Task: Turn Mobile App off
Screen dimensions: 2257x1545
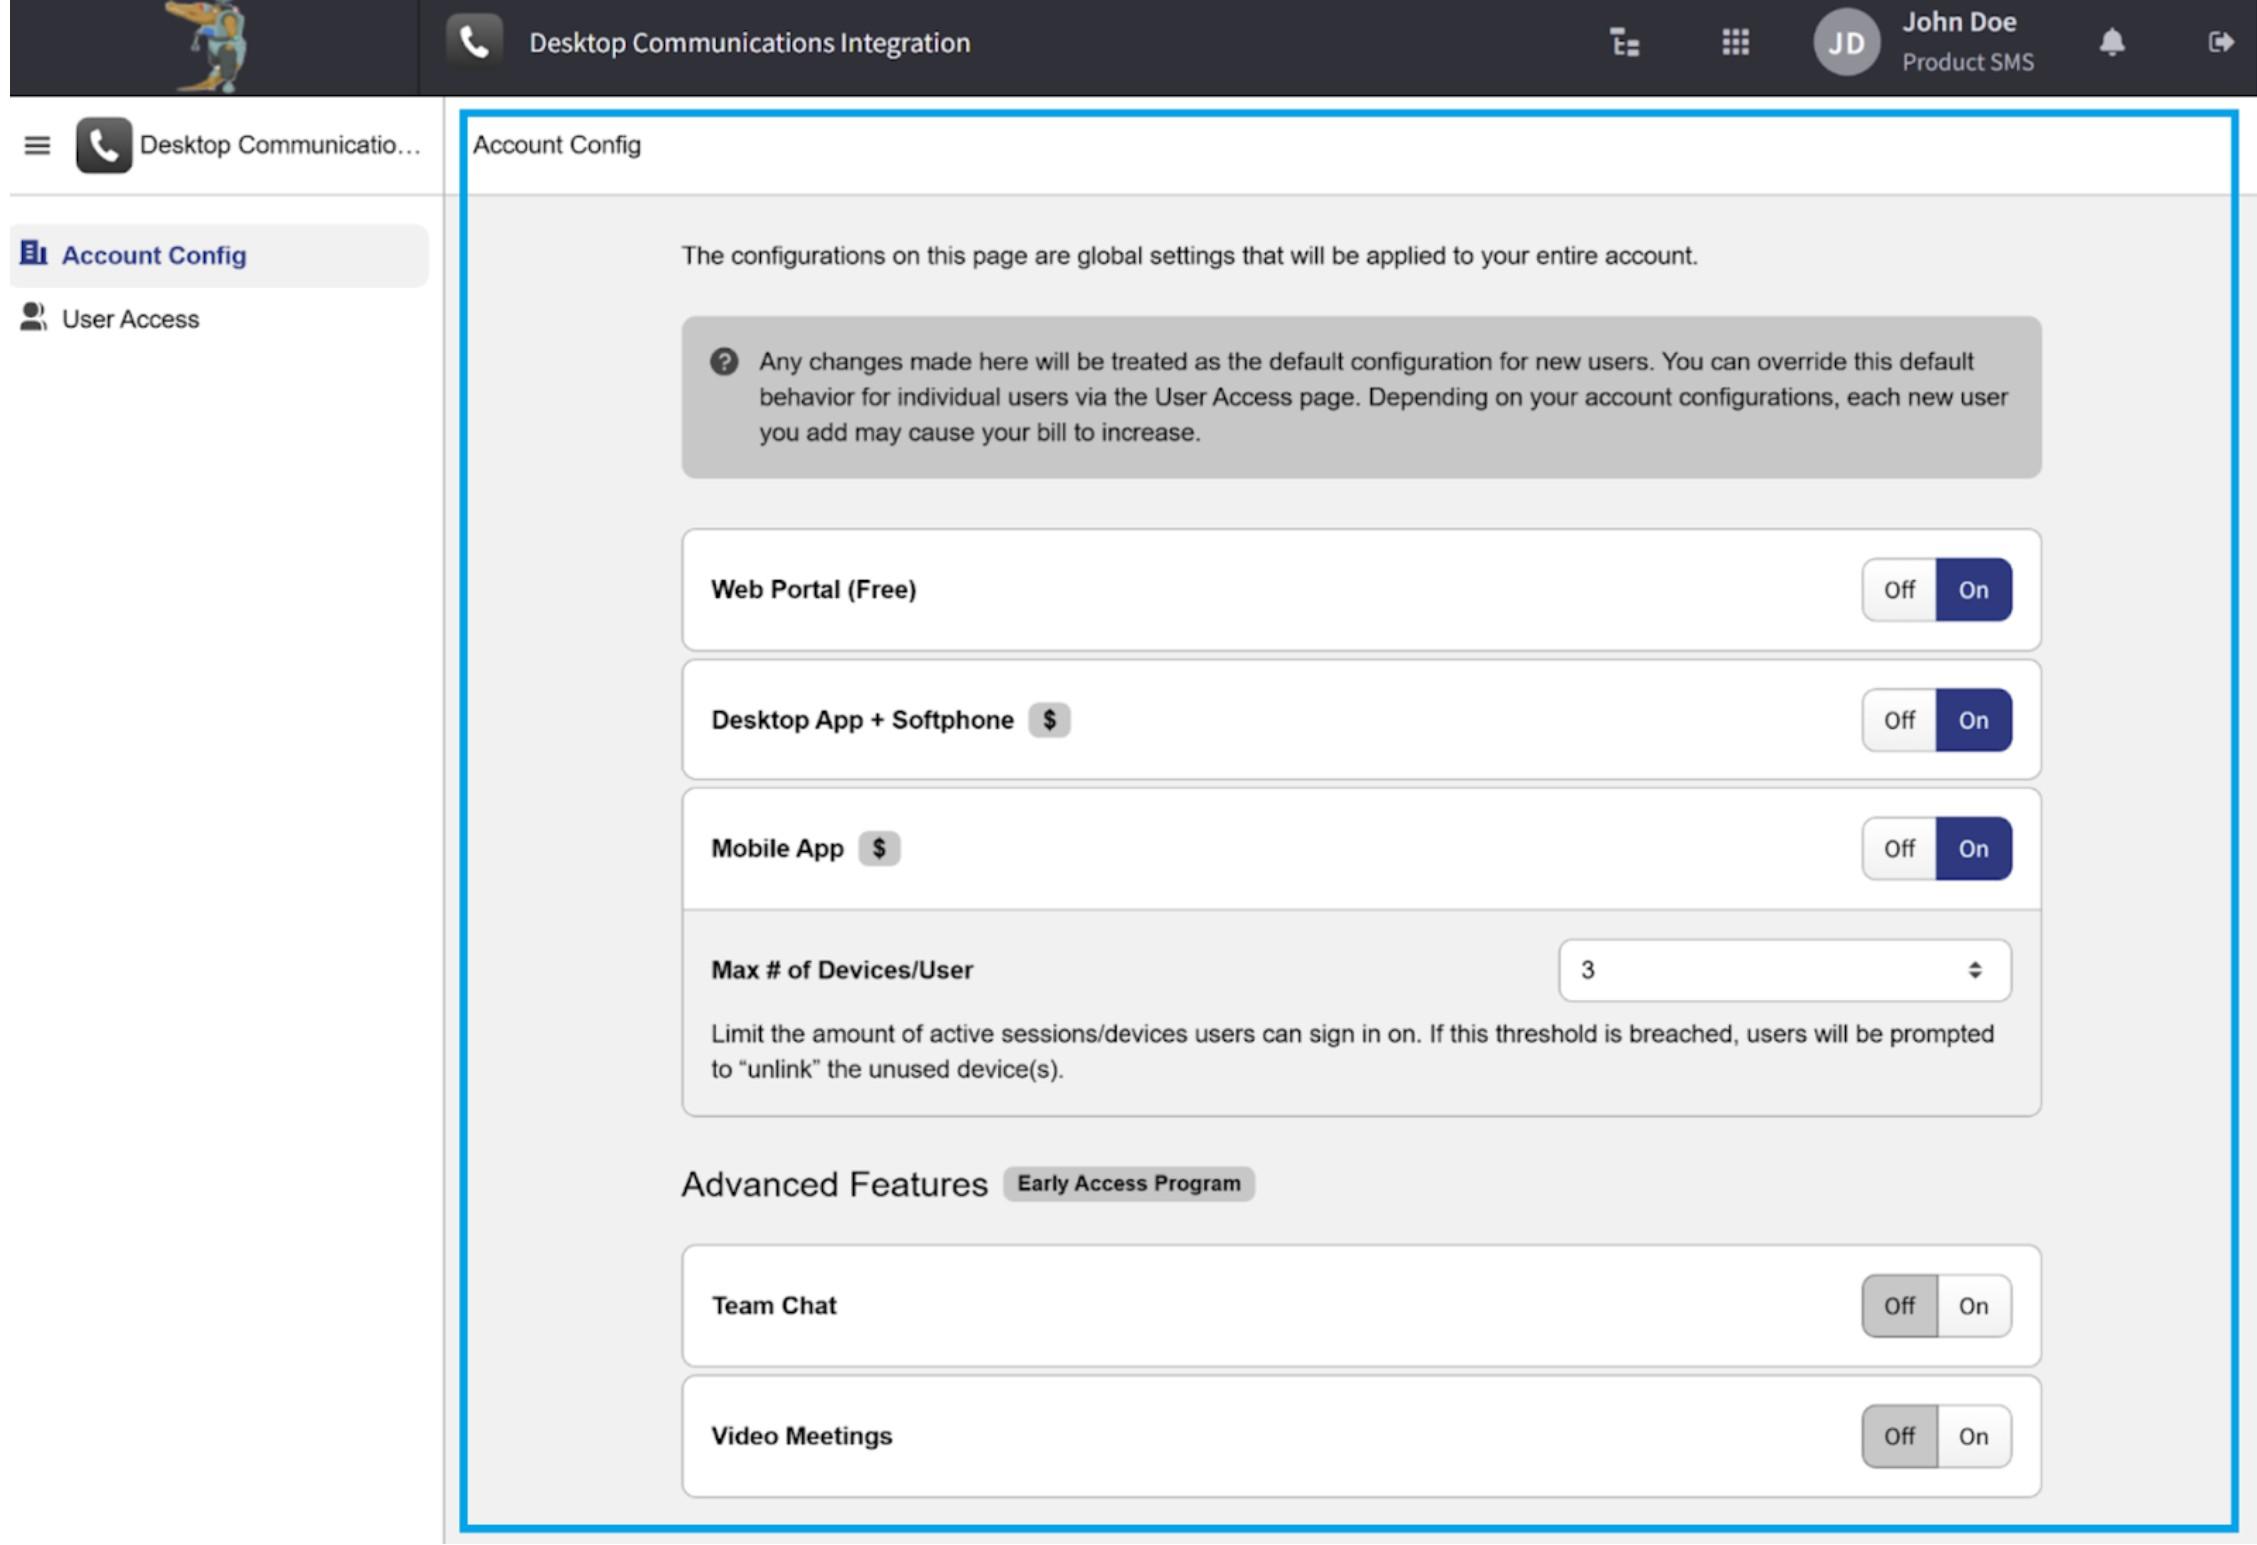Action: tap(1898, 849)
